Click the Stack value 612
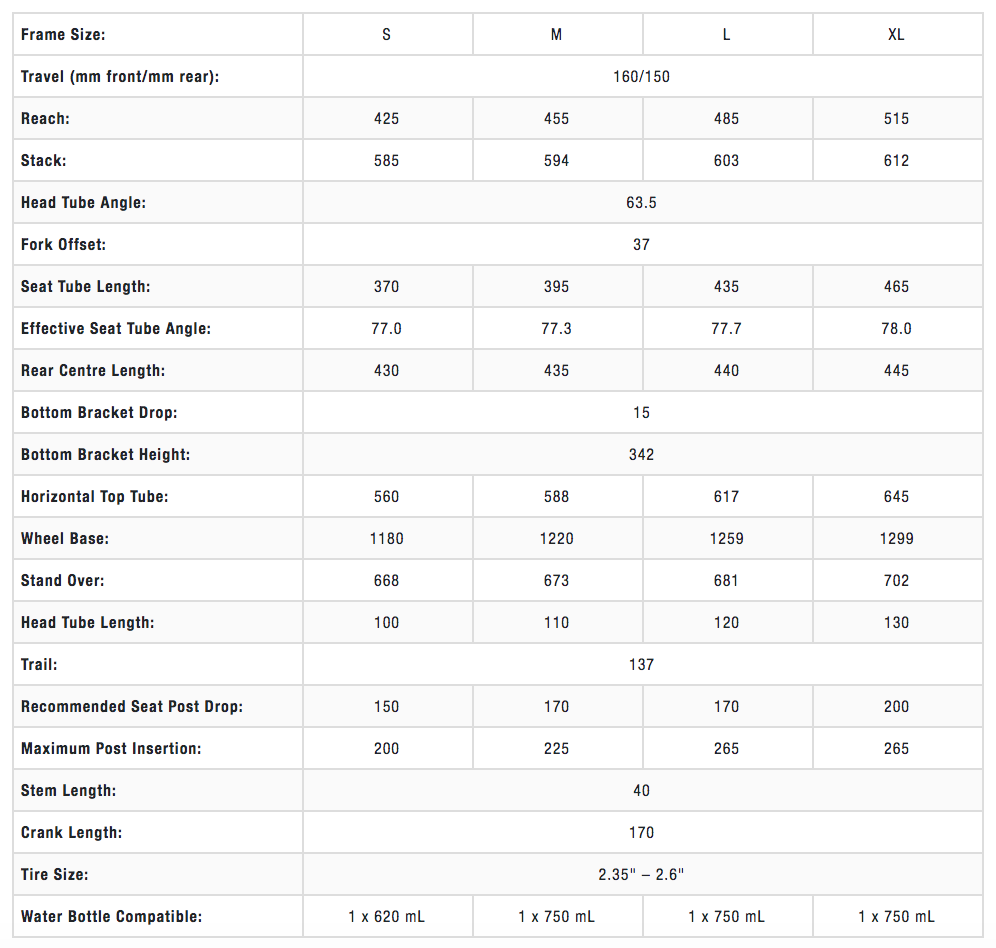The image size is (996, 948). click(x=896, y=161)
